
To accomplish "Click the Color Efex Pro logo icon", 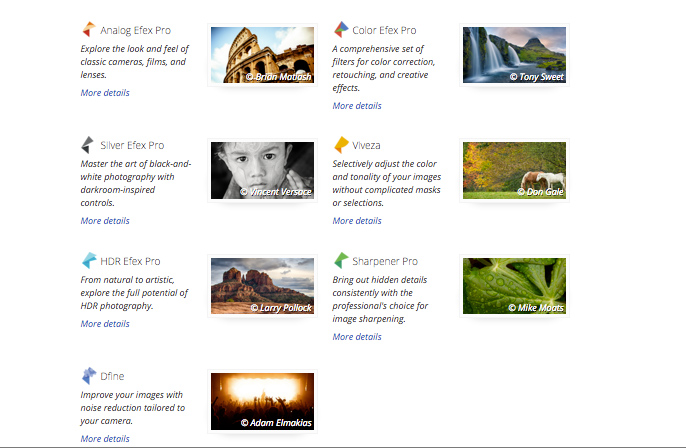I will tap(341, 29).
